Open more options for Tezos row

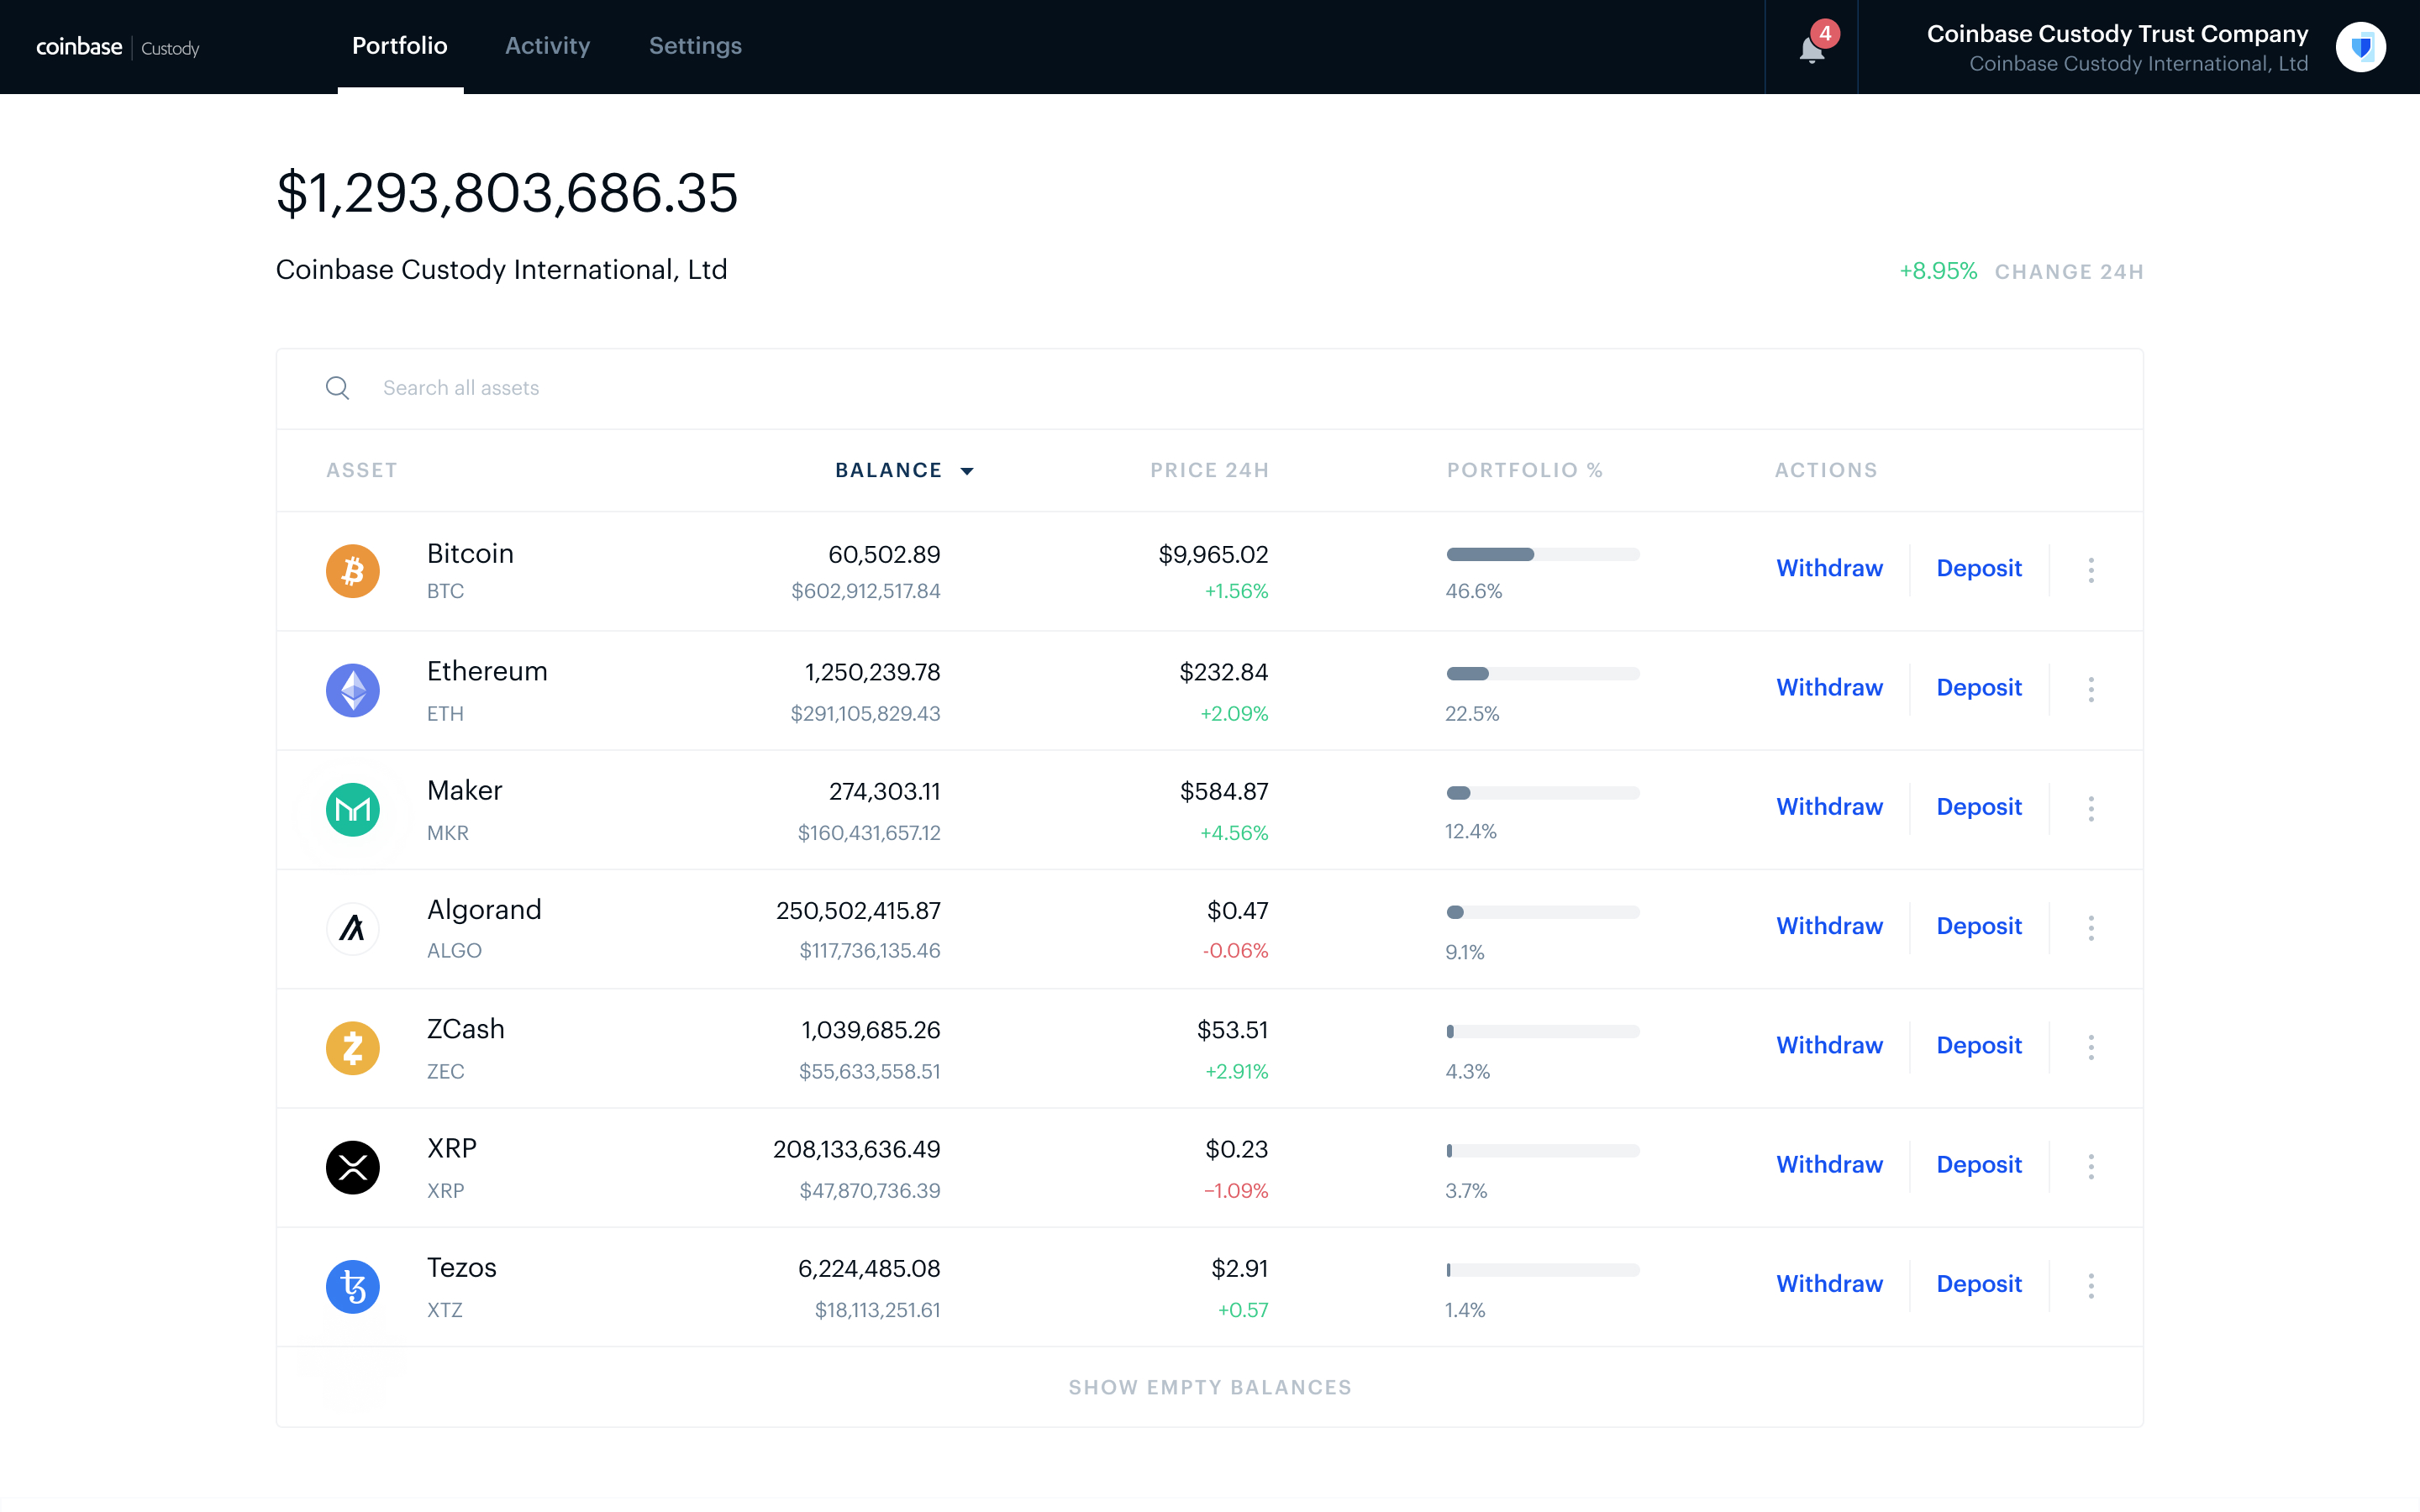click(2090, 1286)
